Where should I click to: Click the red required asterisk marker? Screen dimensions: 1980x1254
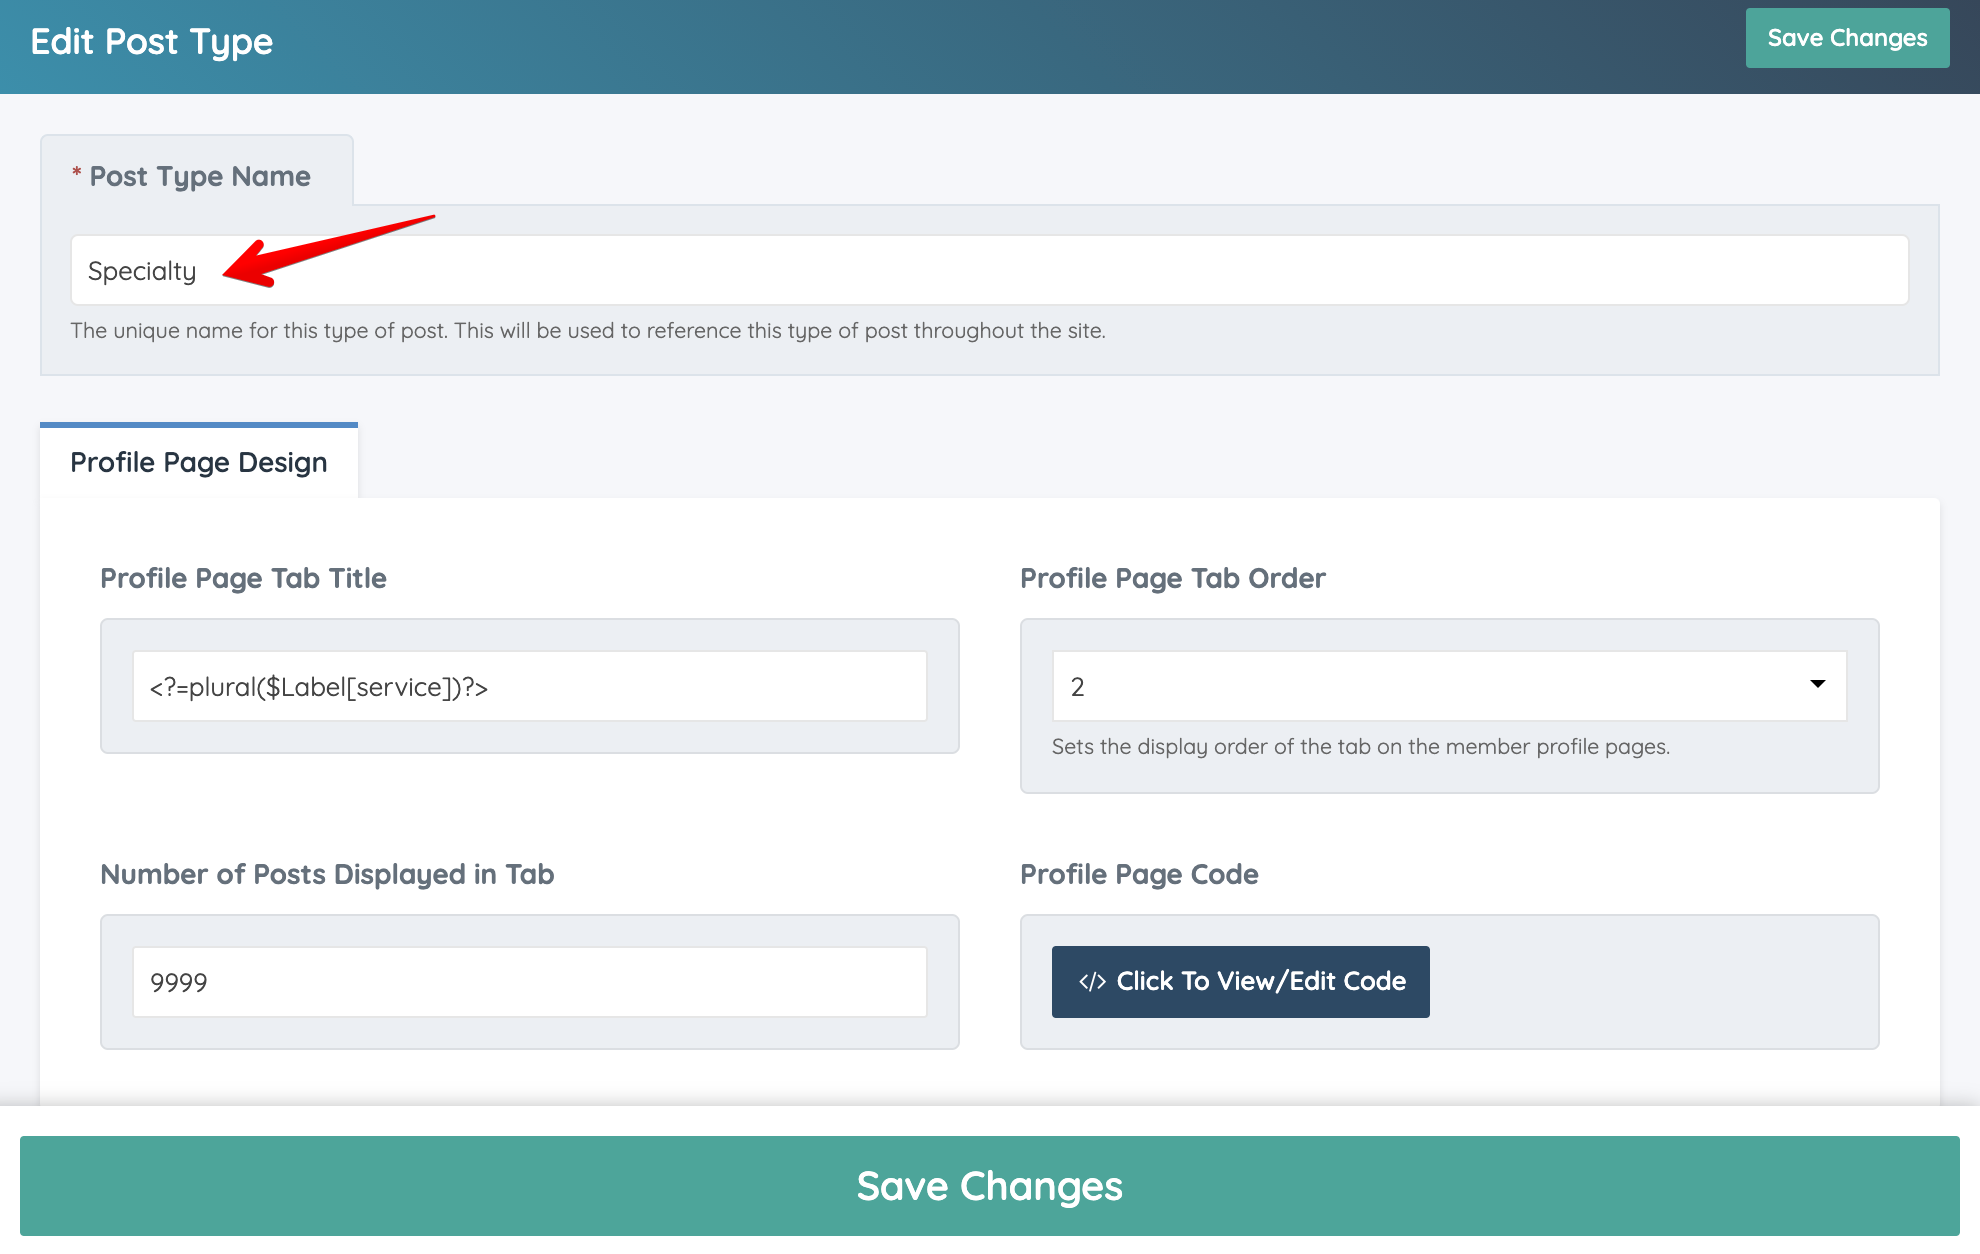pos(76,174)
